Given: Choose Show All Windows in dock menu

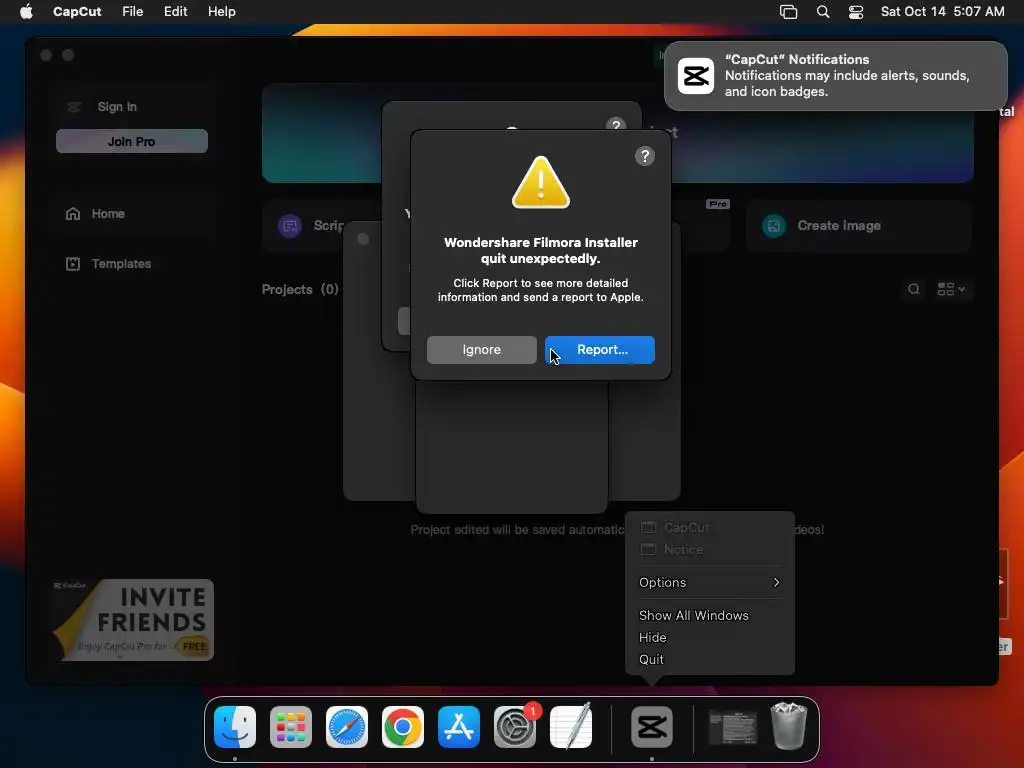Looking at the screenshot, I should pos(710,615).
